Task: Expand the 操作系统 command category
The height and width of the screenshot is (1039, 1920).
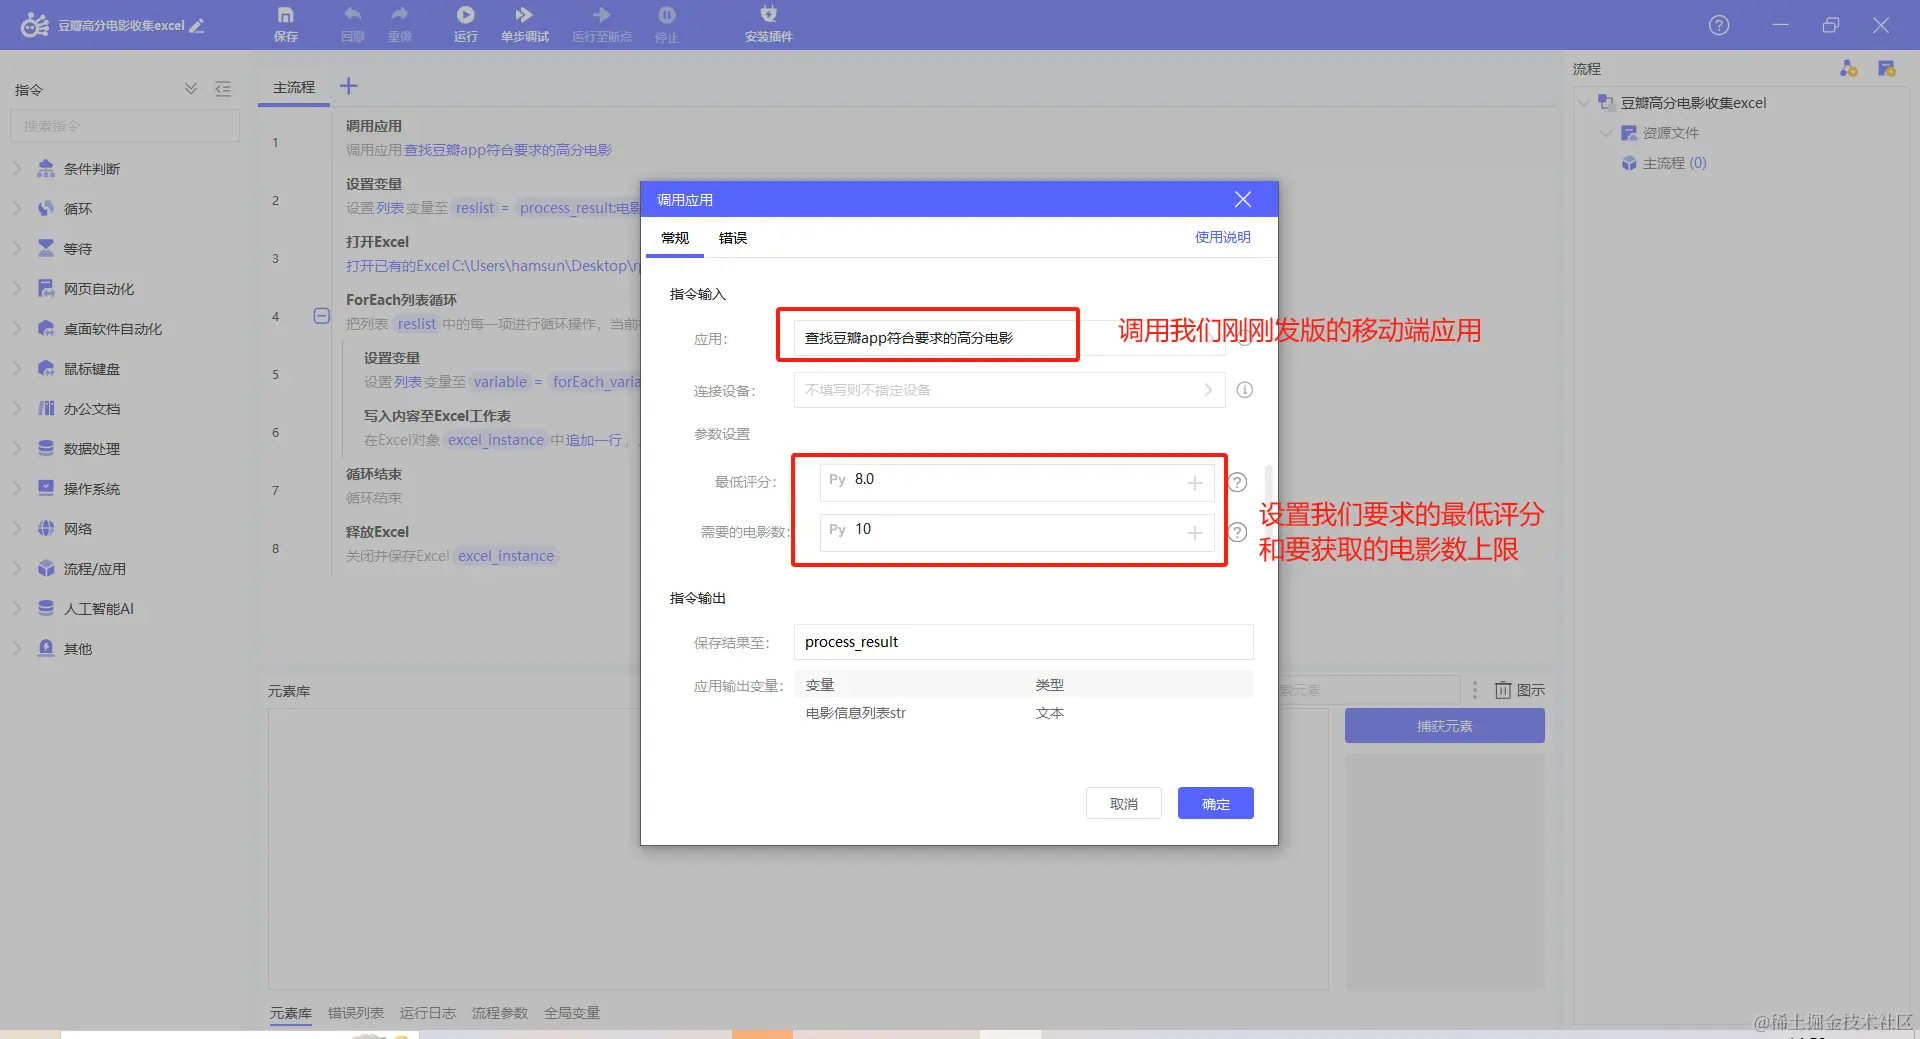Action: 17,489
